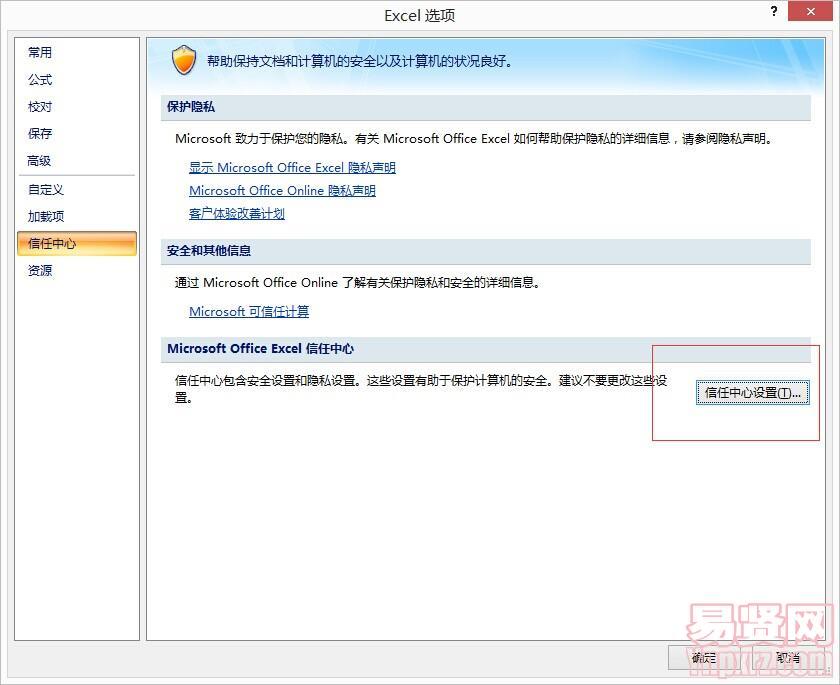Screen dimensions: 840x685
Task: Select the 公式 category
Action: 77,80
